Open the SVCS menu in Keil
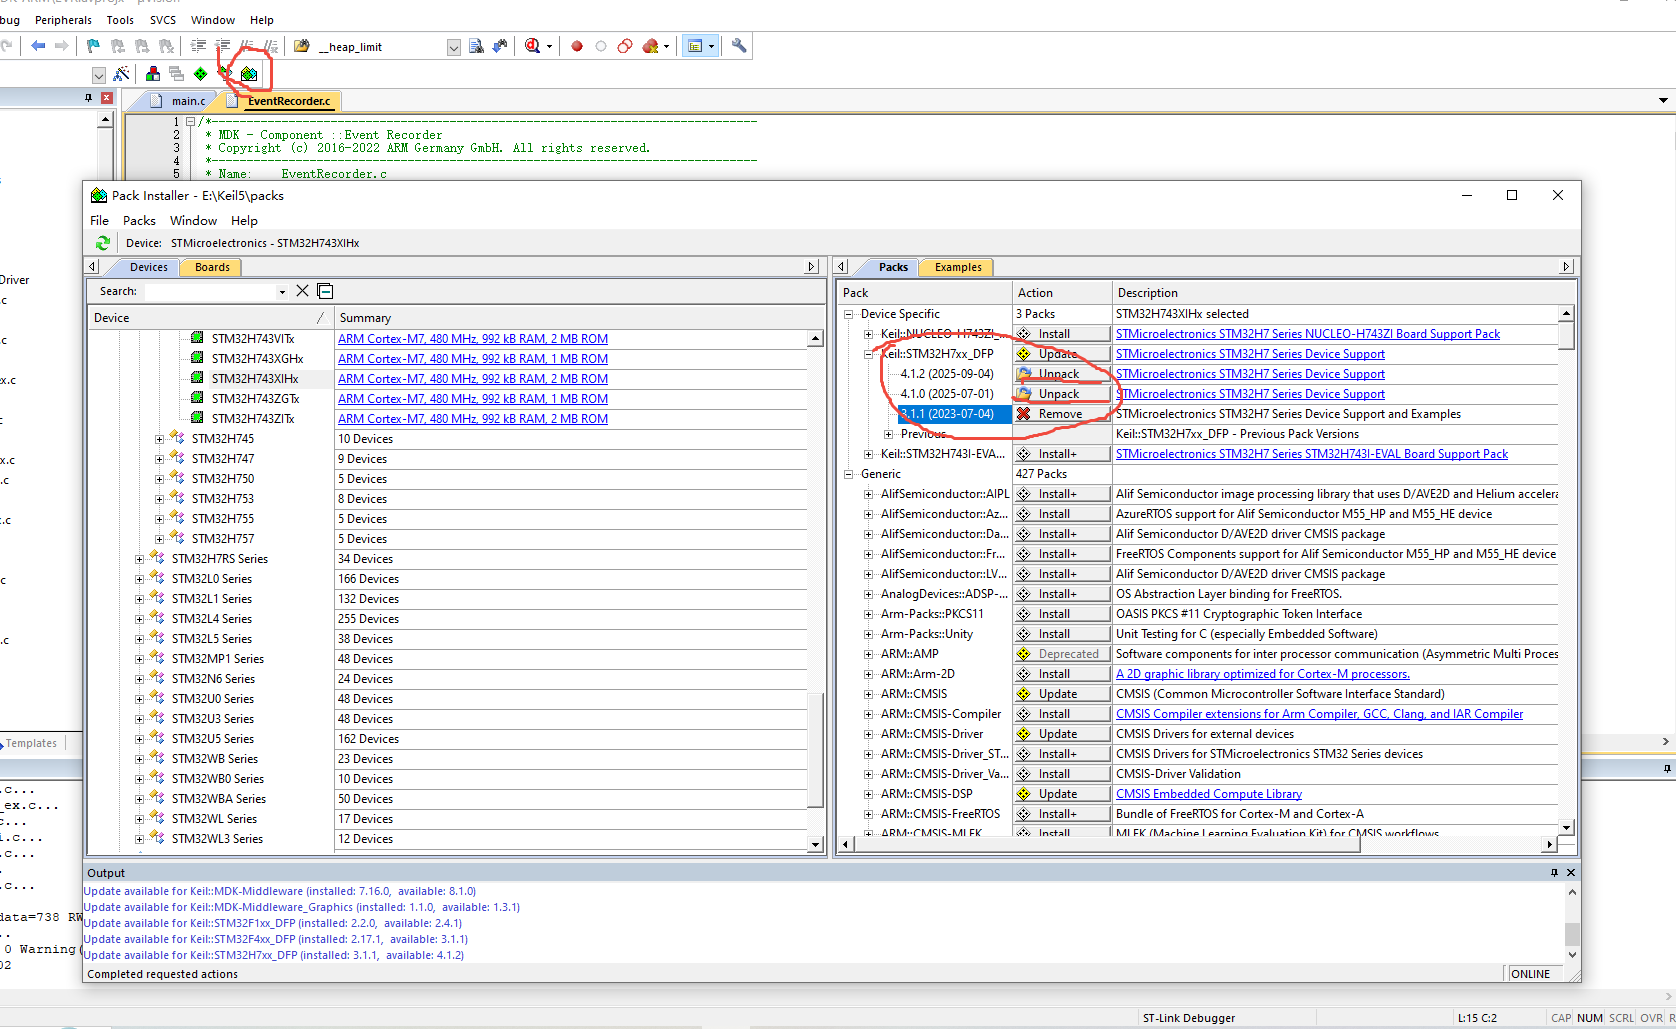1676x1029 pixels. pyautogui.click(x=163, y=20)
